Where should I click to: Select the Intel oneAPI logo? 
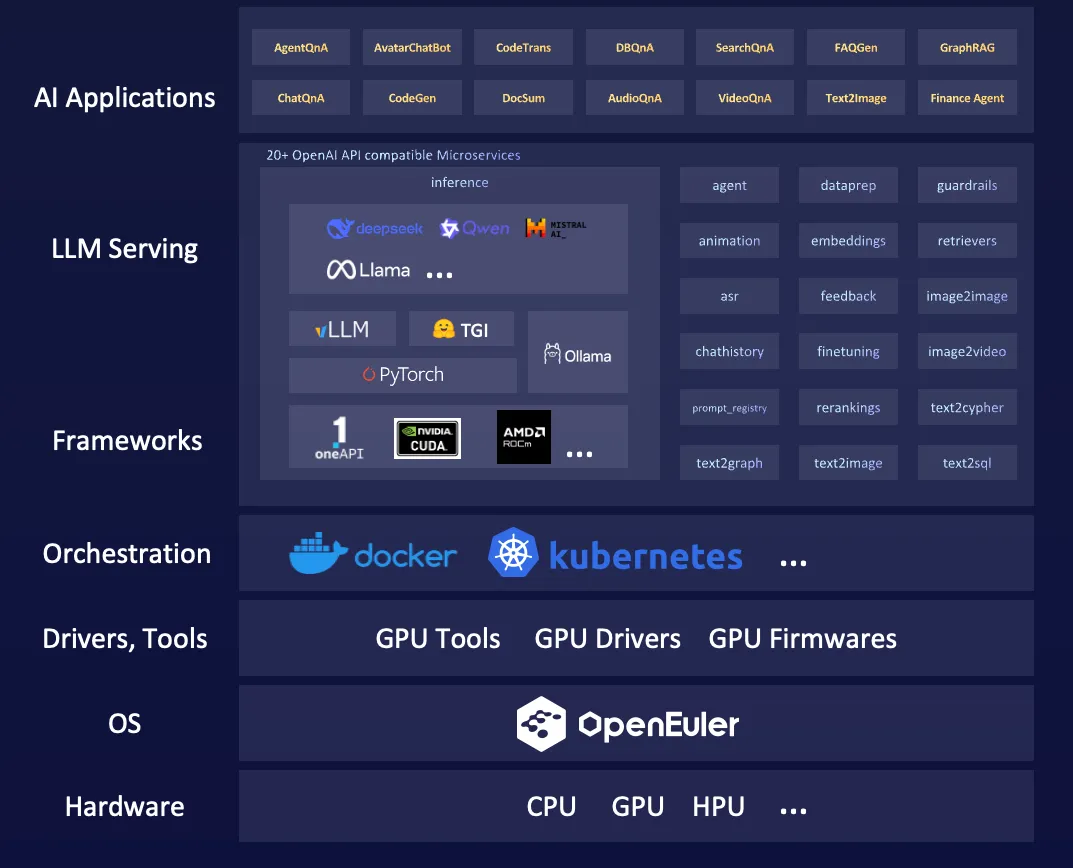(x=339, y=438)
